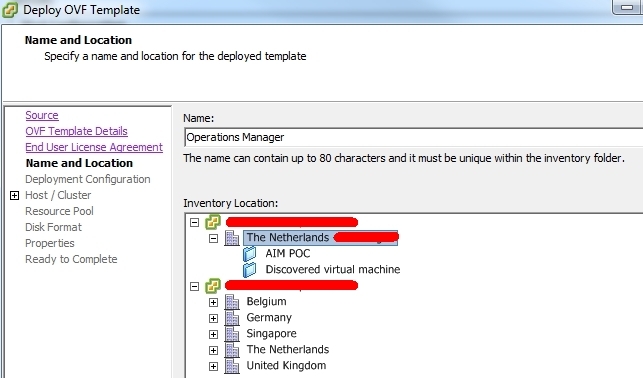Click the United Kingdom datacenter icon
Image resolution: width=643 pixels, height=378 pixels.
click(232, 366)
